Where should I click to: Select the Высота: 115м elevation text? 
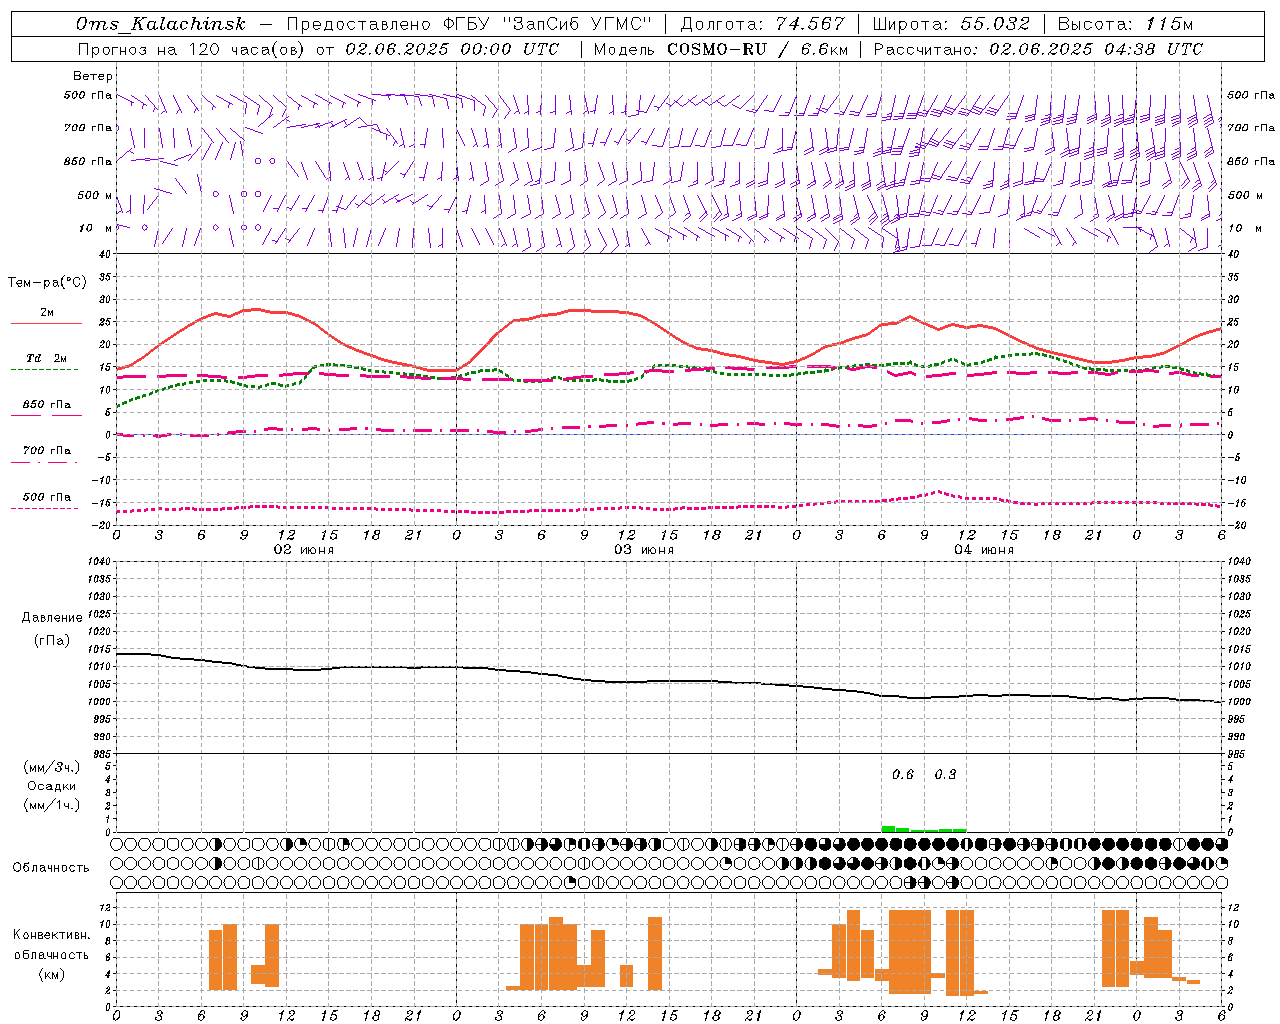point(1125,24)
